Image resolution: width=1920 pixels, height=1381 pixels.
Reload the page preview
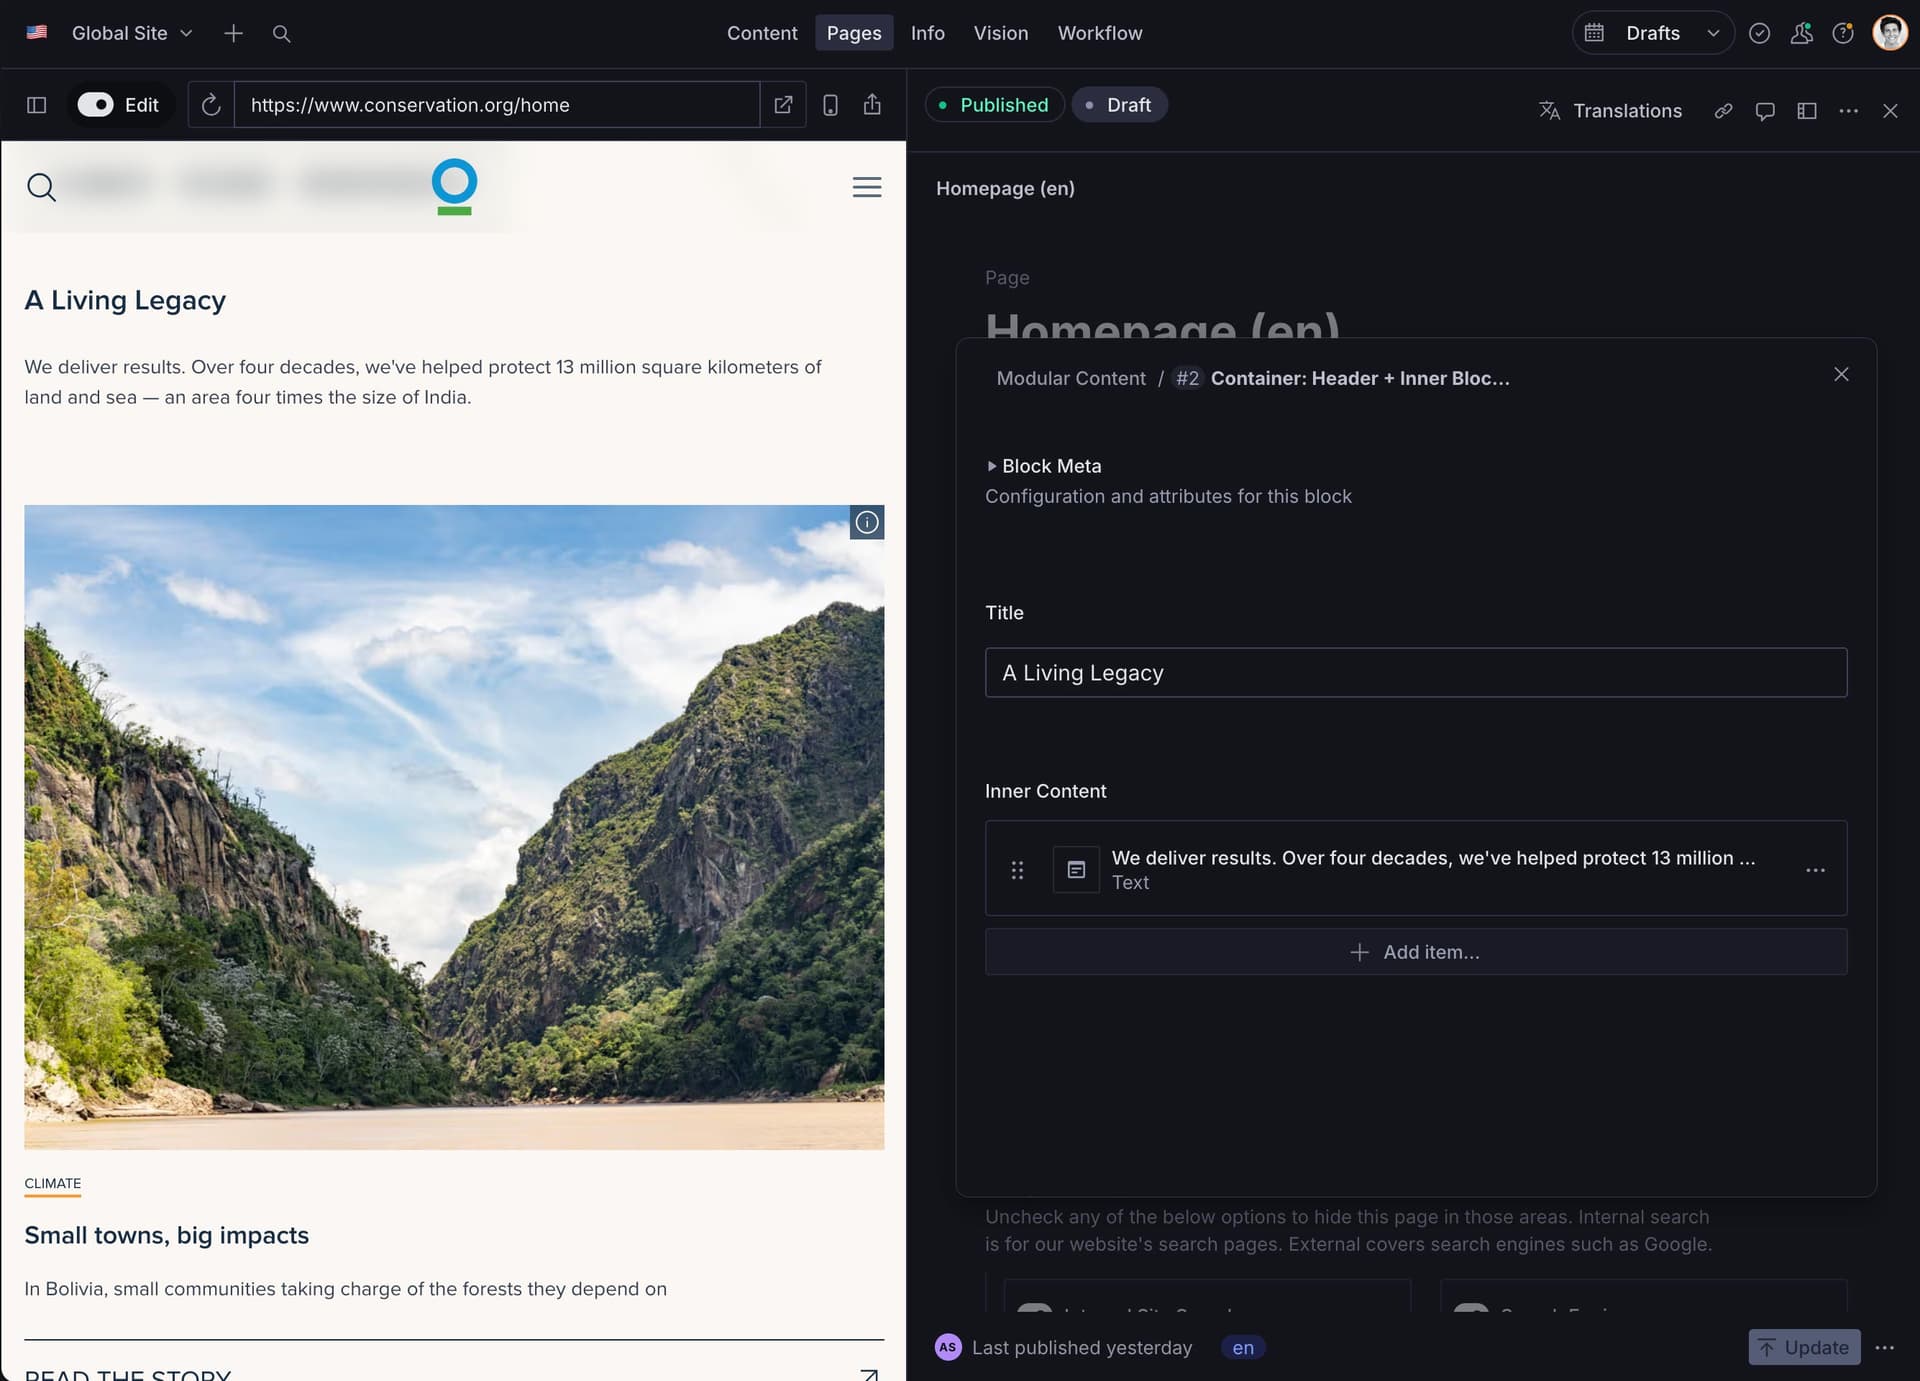[210, 105]
